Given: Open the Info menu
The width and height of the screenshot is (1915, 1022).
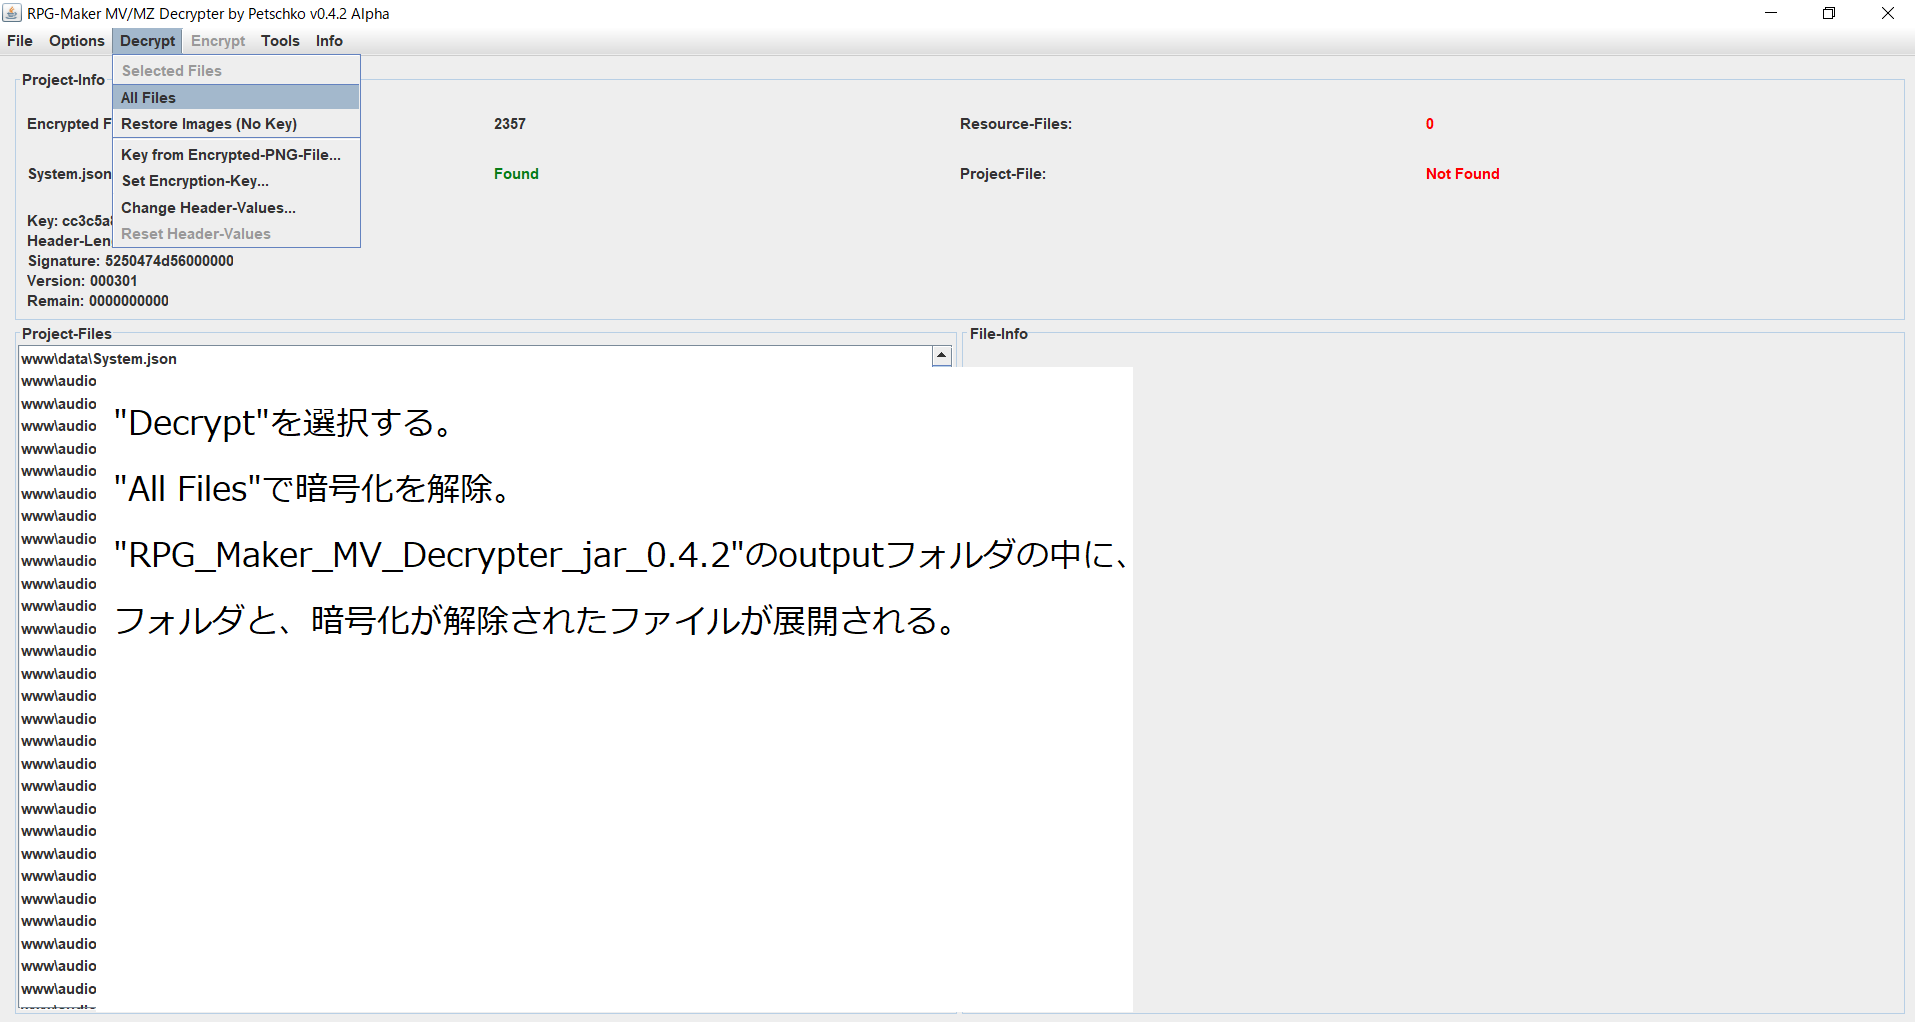Looking at the screenshot, I should (x=329, y=41).
